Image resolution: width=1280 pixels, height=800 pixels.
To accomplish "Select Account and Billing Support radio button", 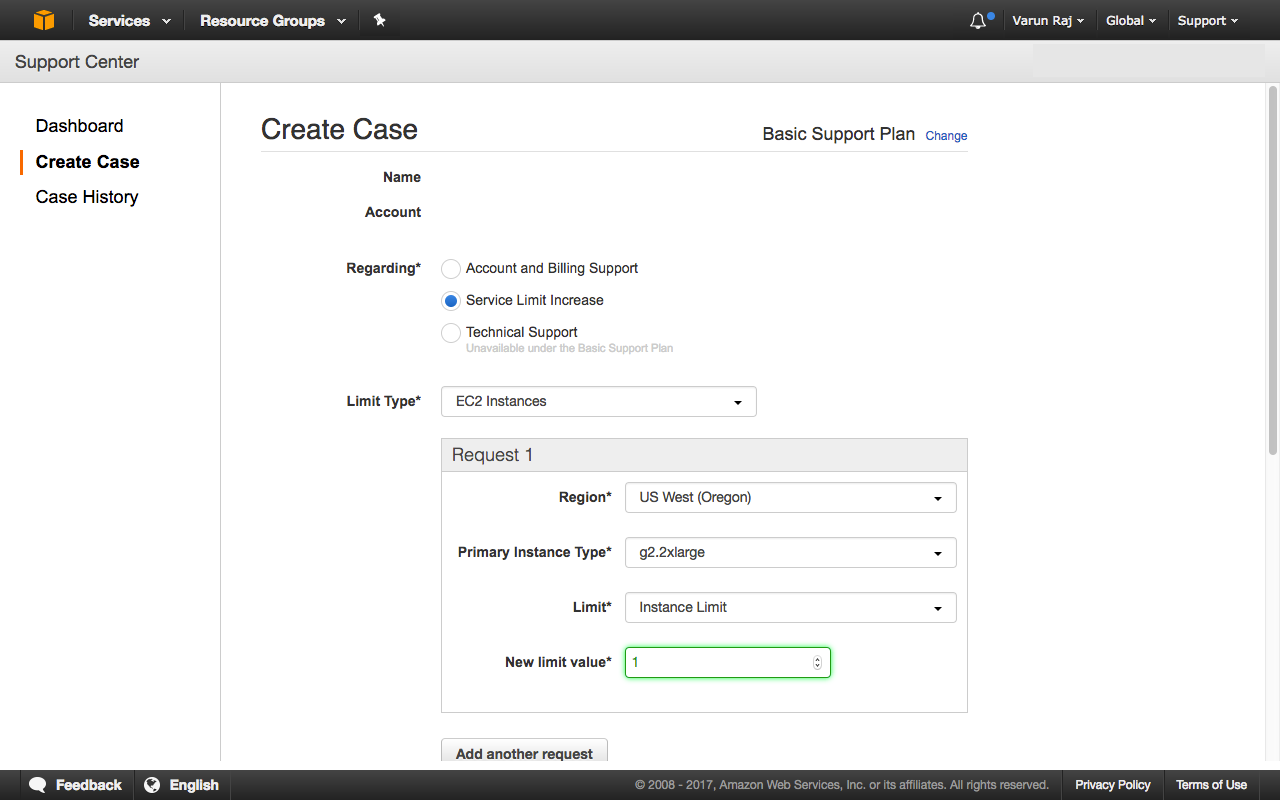I will (451, 269).
